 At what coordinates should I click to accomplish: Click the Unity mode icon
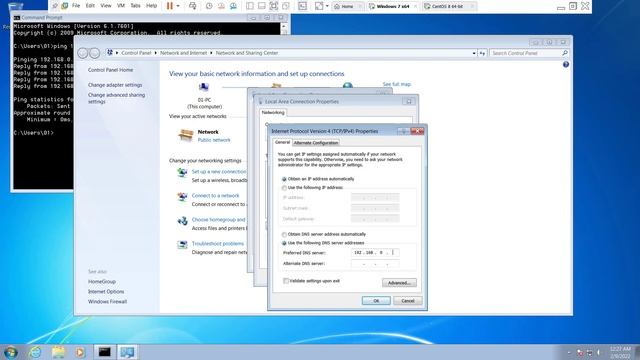[286, 6]
